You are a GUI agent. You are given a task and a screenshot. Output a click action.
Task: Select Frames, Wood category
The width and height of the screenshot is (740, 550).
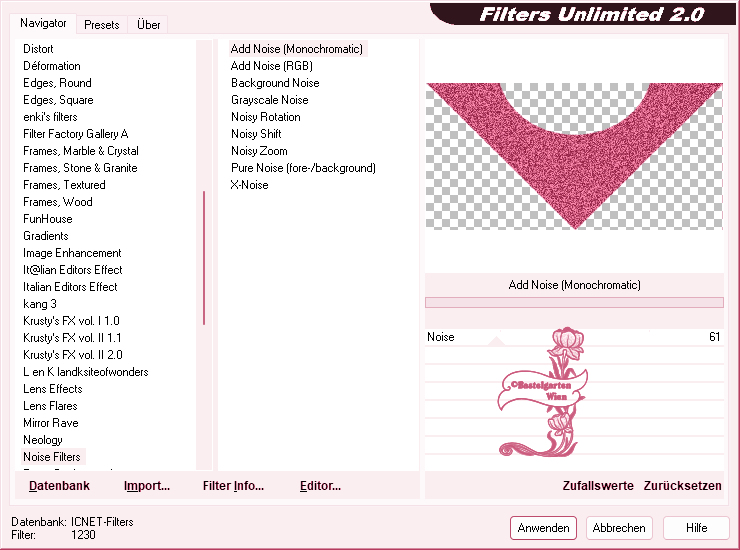pos(58,202)
